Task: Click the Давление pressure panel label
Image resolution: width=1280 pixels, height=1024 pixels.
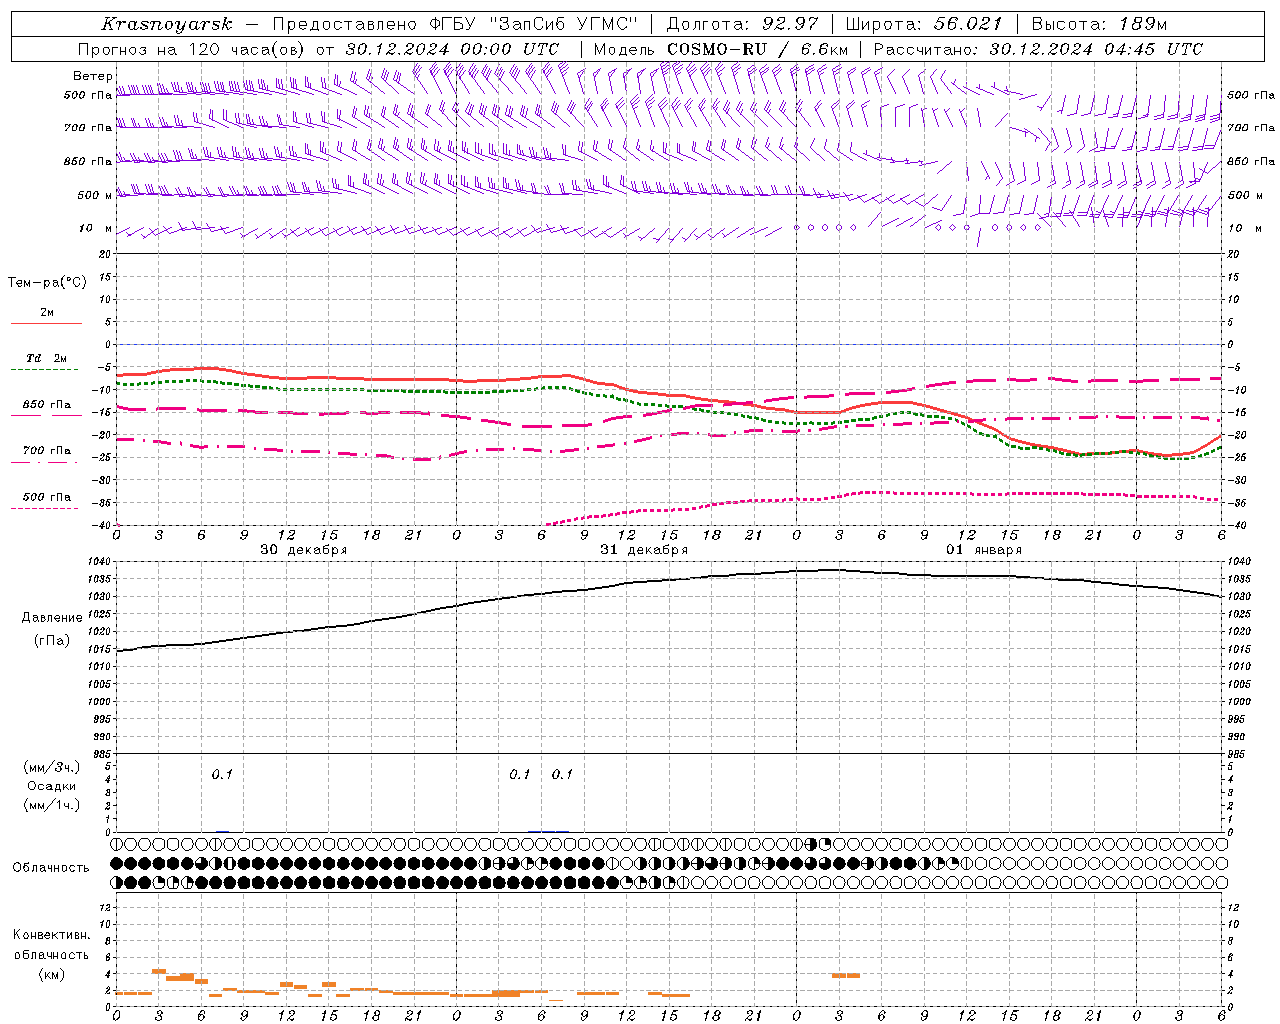Action: click(52, 618)
